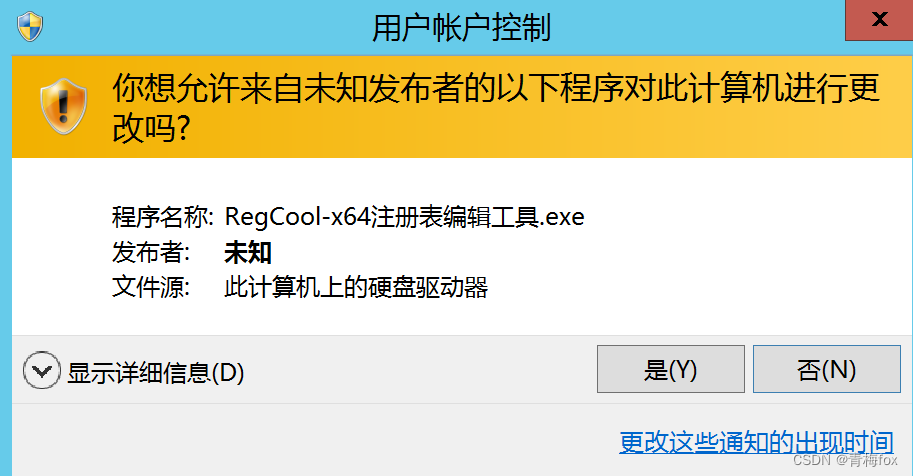Image resolution: width=913 pixels, height=476 pixels.
Task: Click the yellow warning banner background
Action: pos(462,107)
